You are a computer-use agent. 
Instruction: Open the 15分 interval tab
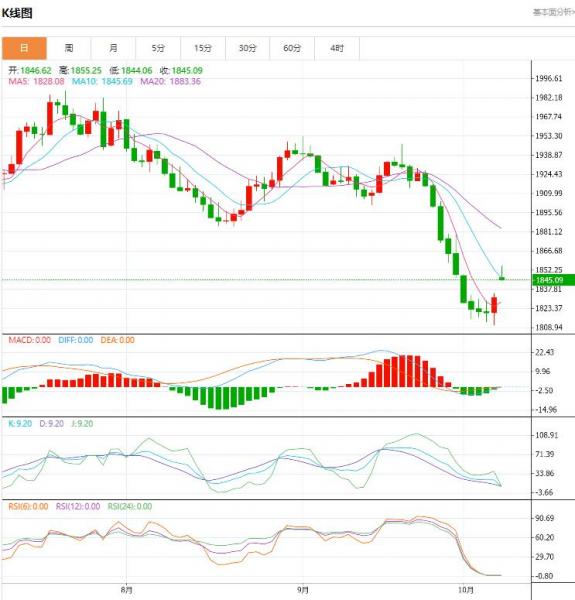[x=203, y=48]
